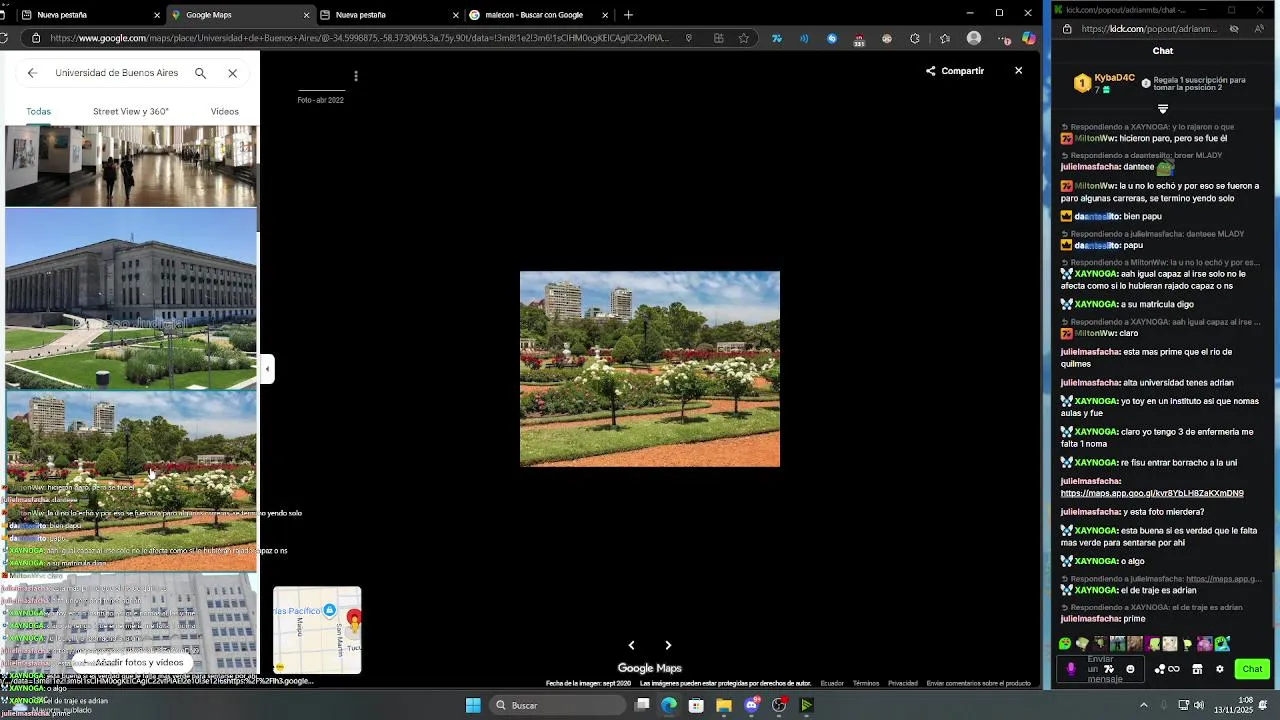Click the green Chat send button
Image resolution: width=1280 pixels, height=720 pixels.
pyautogui.click(x=1252, y=669)
